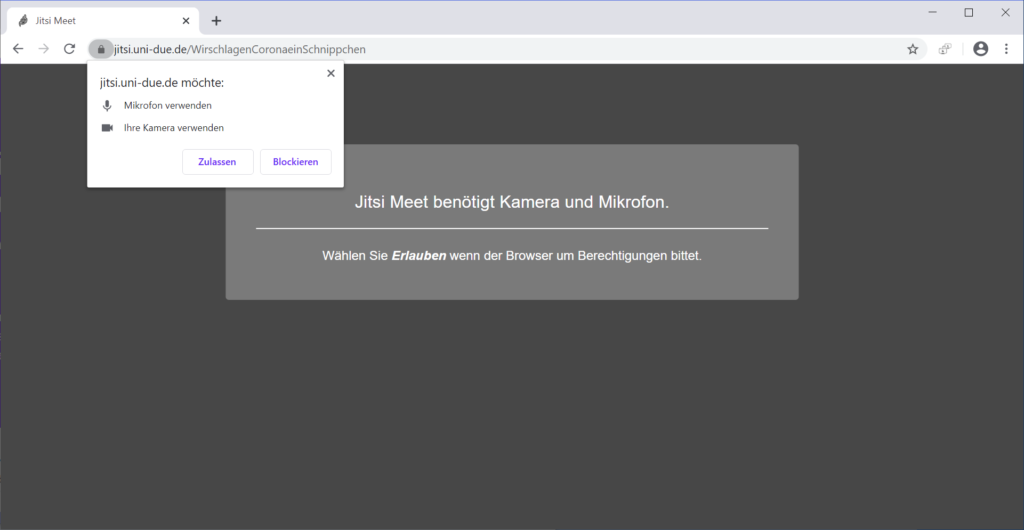Deny access with the Blockieren button
Viewport: 1024px width, 530px height.
[x=296, y=162]
